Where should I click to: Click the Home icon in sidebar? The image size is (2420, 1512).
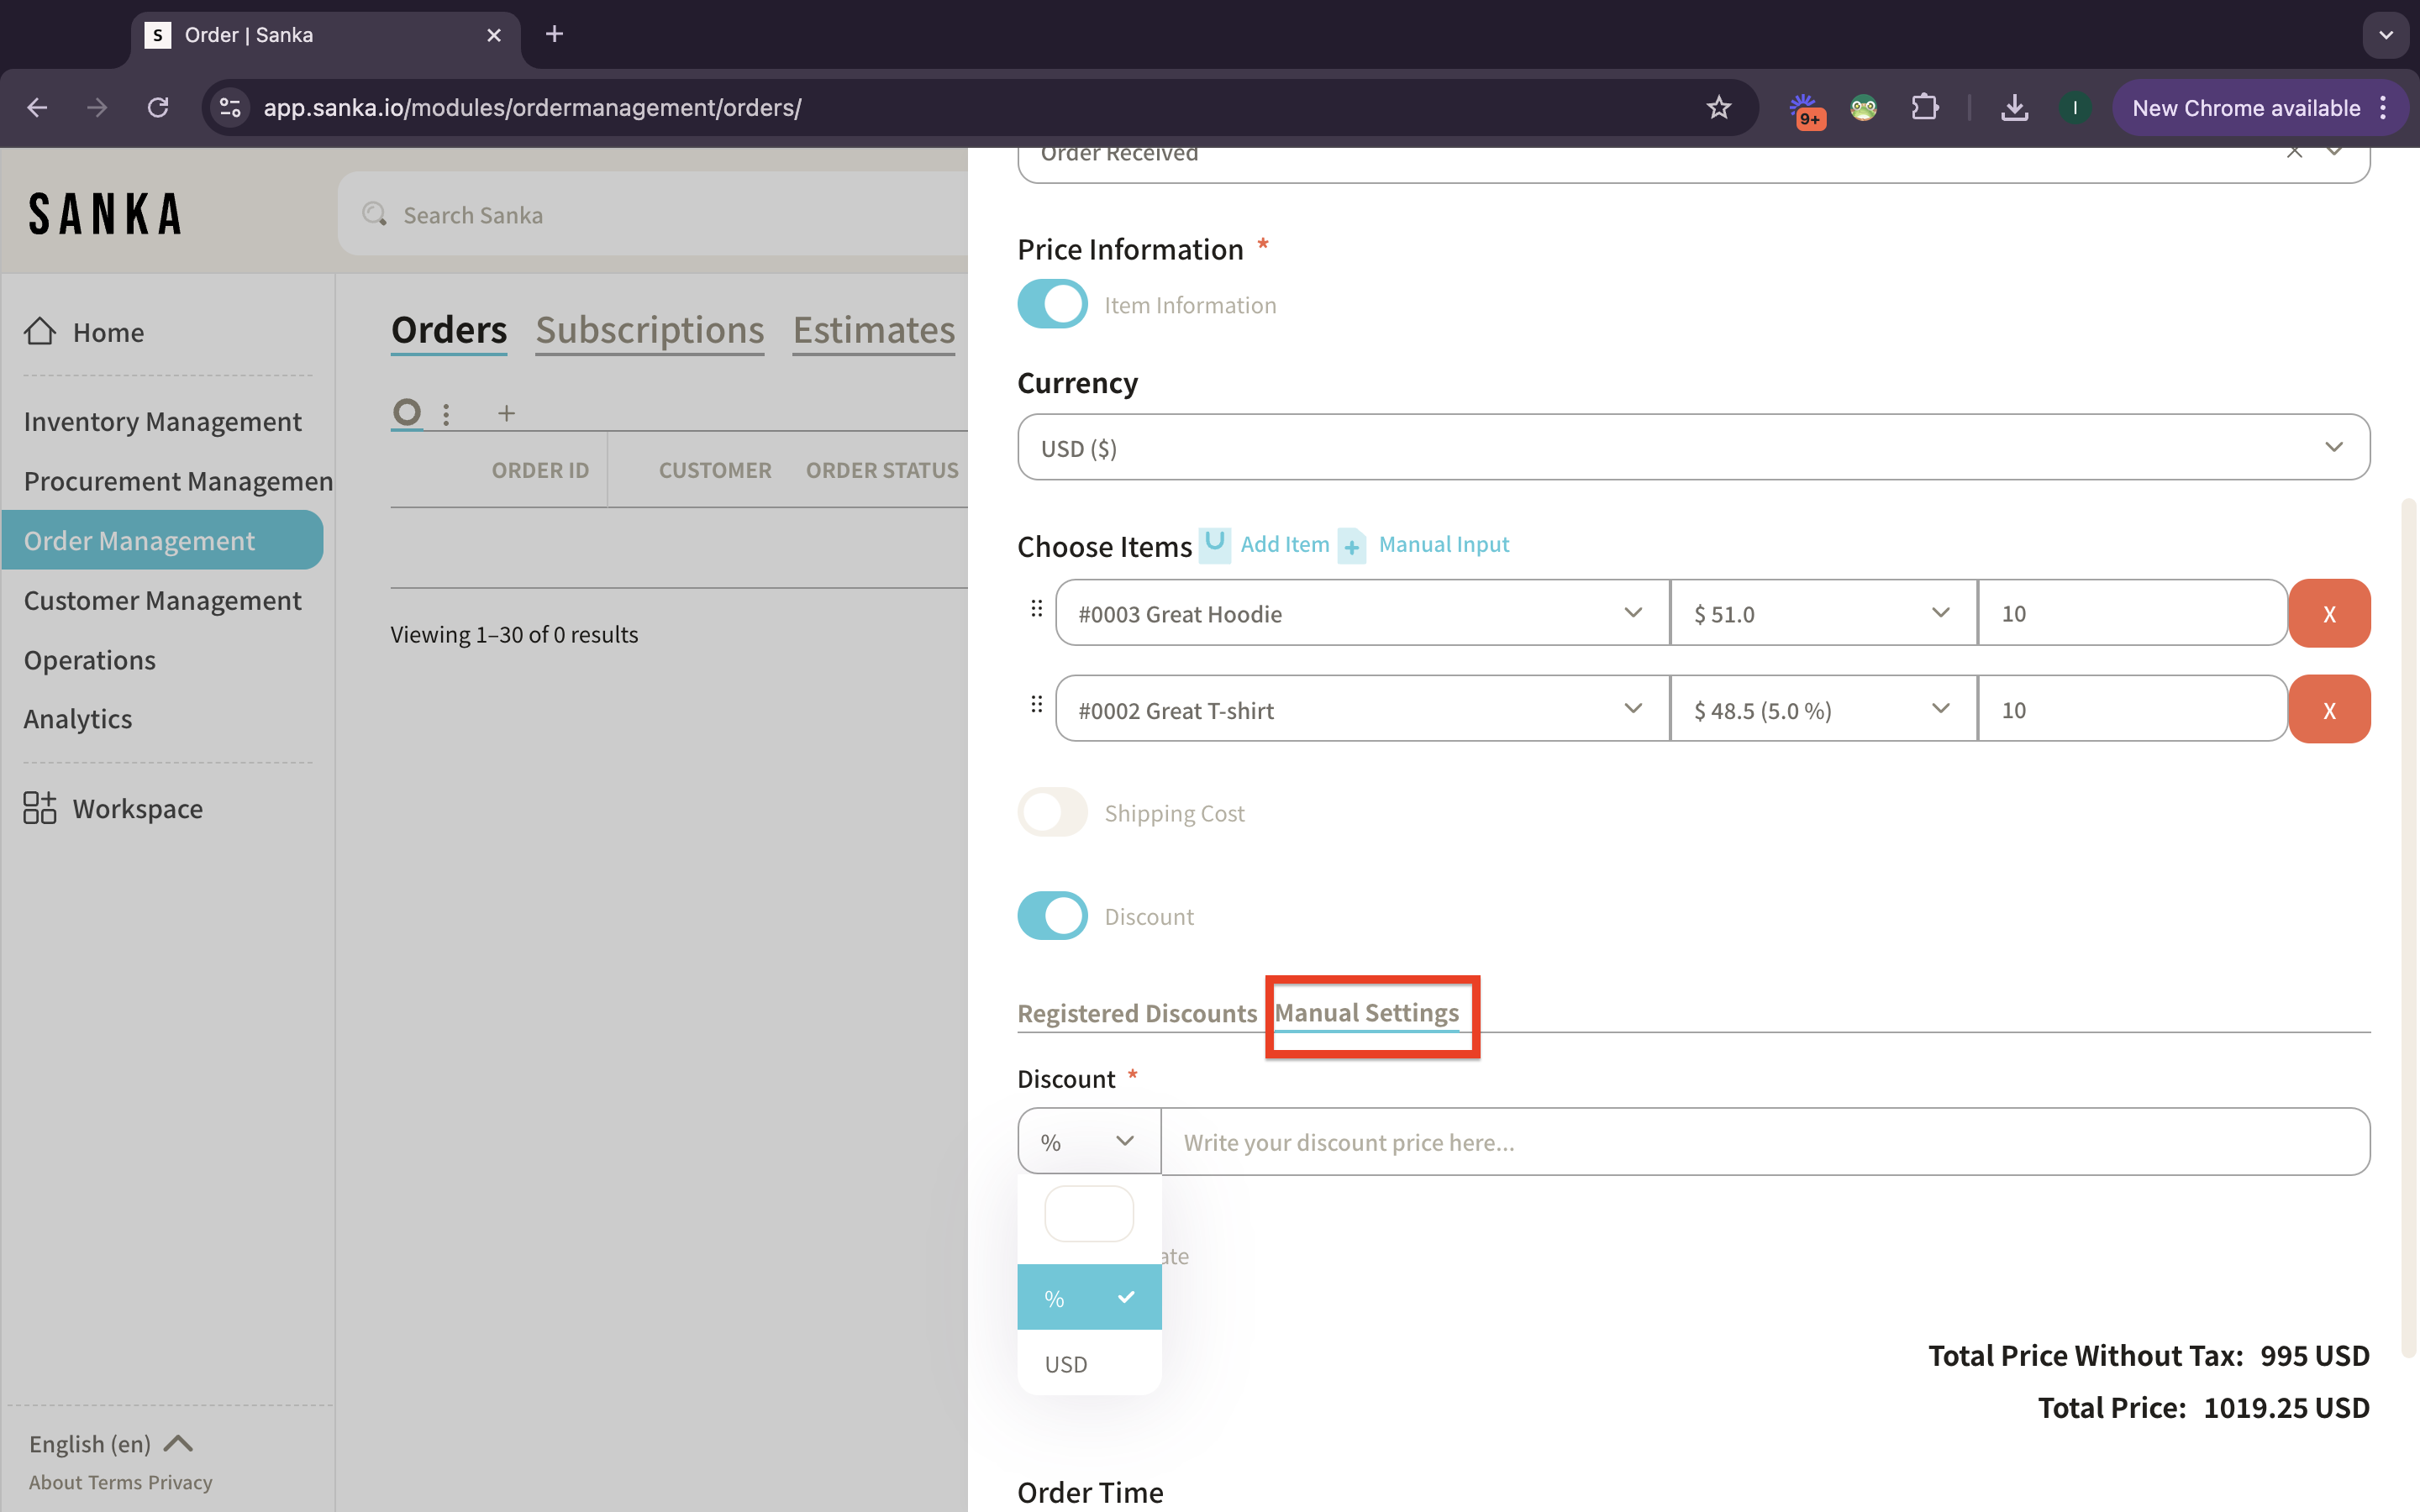click(40, 331)
